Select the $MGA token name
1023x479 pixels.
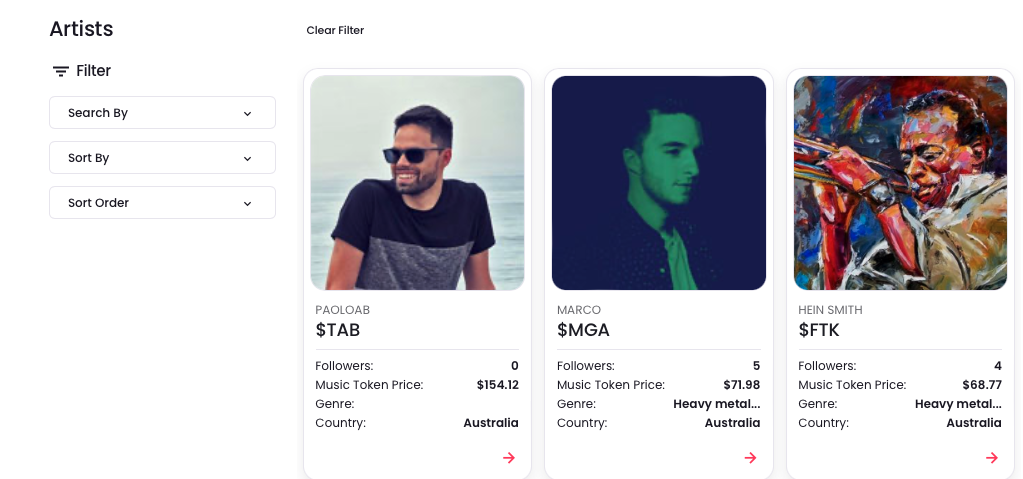tap(583, 330)
